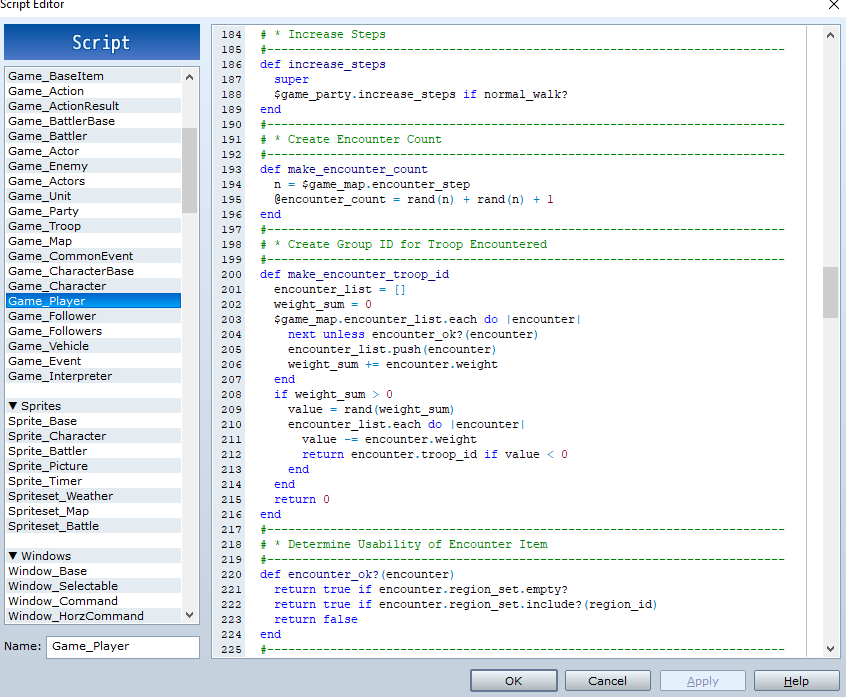The image size is (846, 697).
Task: Open Help for the Script Editor
Action: pos(796,681)
